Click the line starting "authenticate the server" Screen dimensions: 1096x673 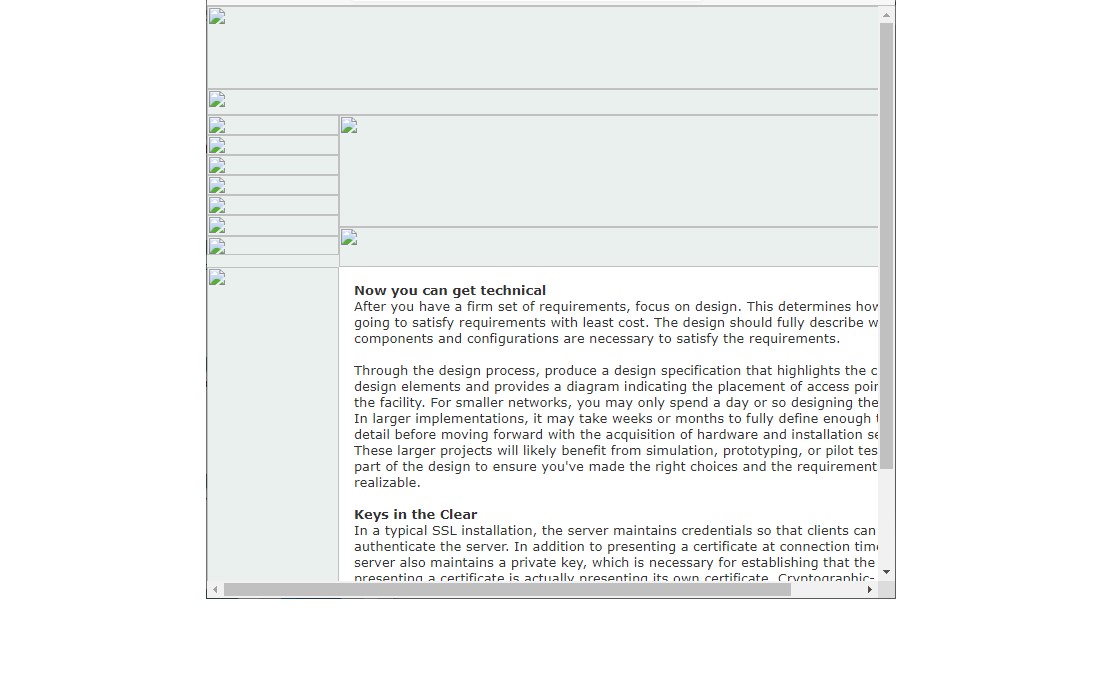[616, 547]
